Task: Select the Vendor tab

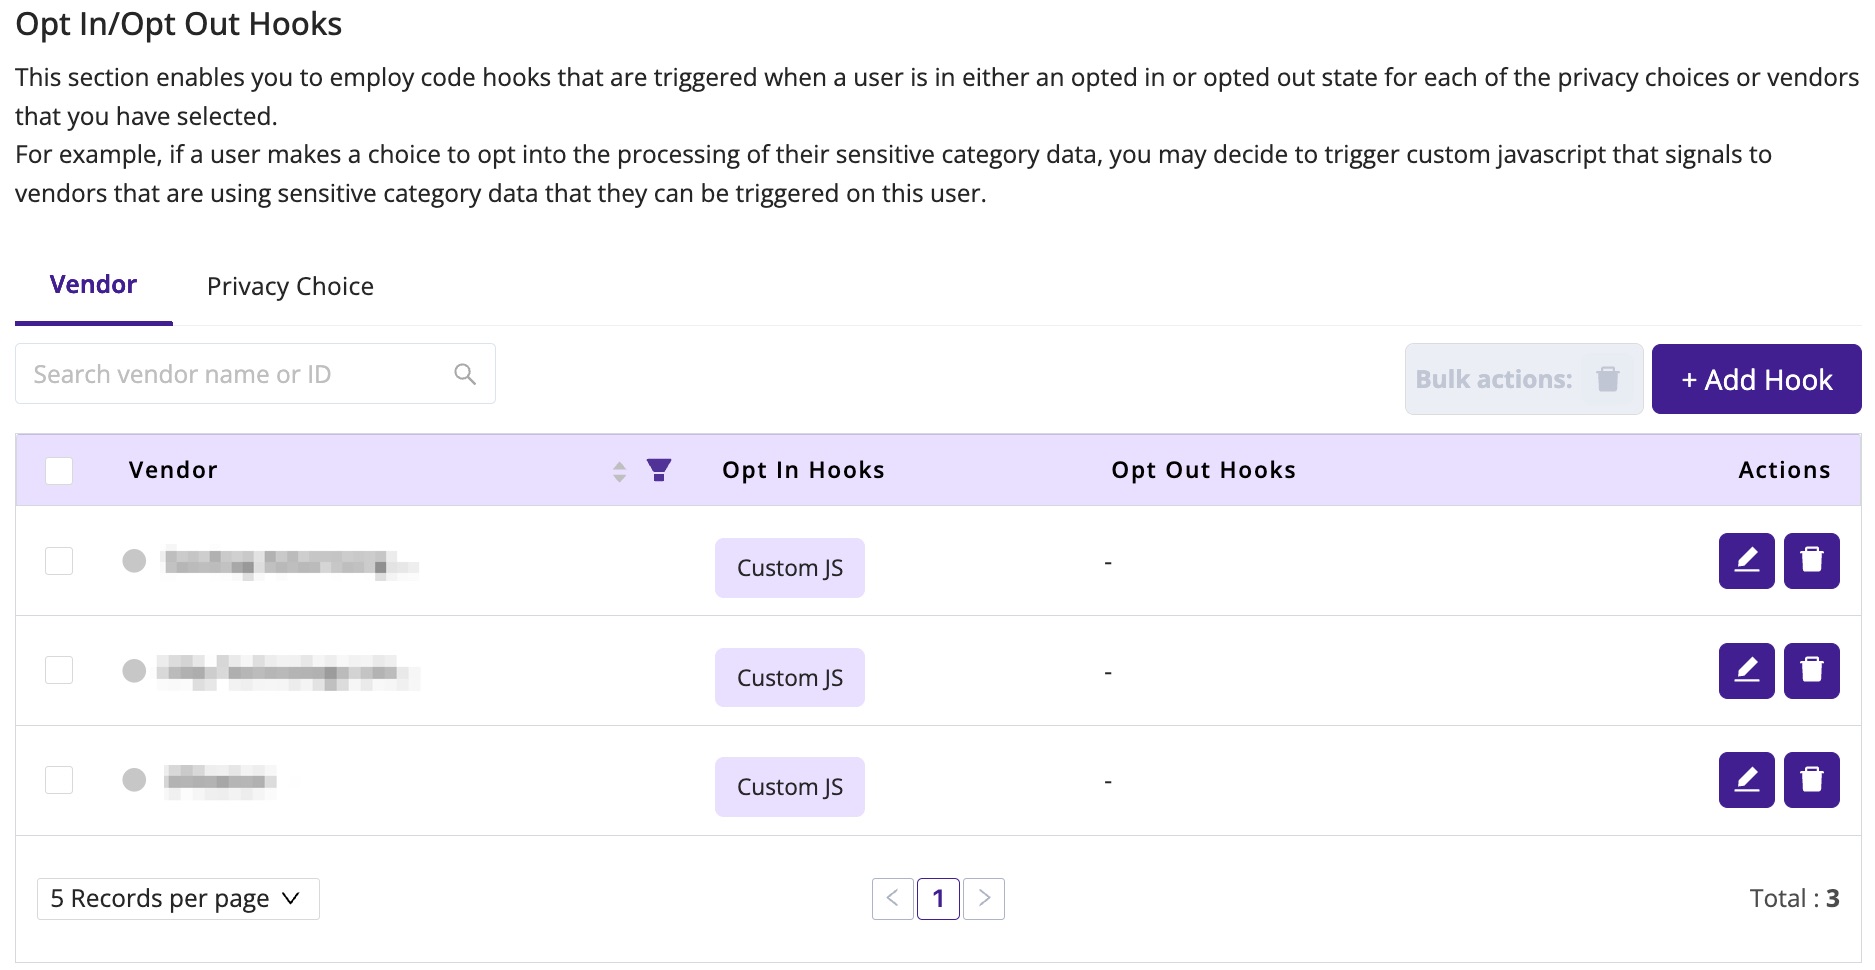Action: [x=93, y=285]
